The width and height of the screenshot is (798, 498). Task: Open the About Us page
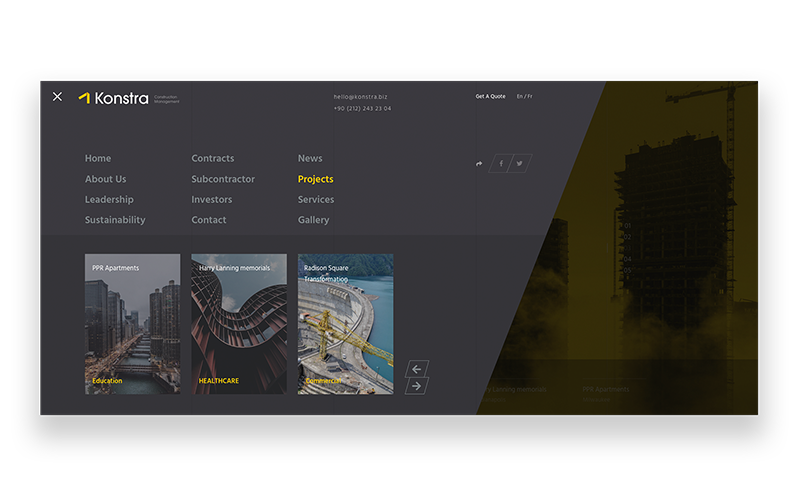[x=105, y=179]
